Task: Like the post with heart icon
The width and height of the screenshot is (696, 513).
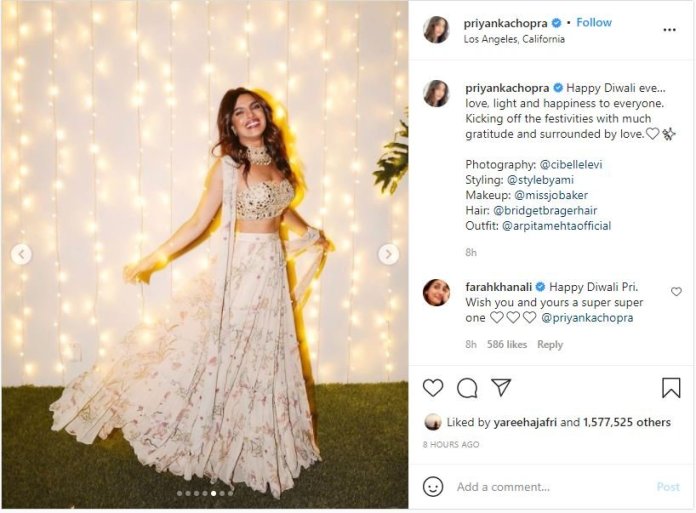Action: coord(433,387)
